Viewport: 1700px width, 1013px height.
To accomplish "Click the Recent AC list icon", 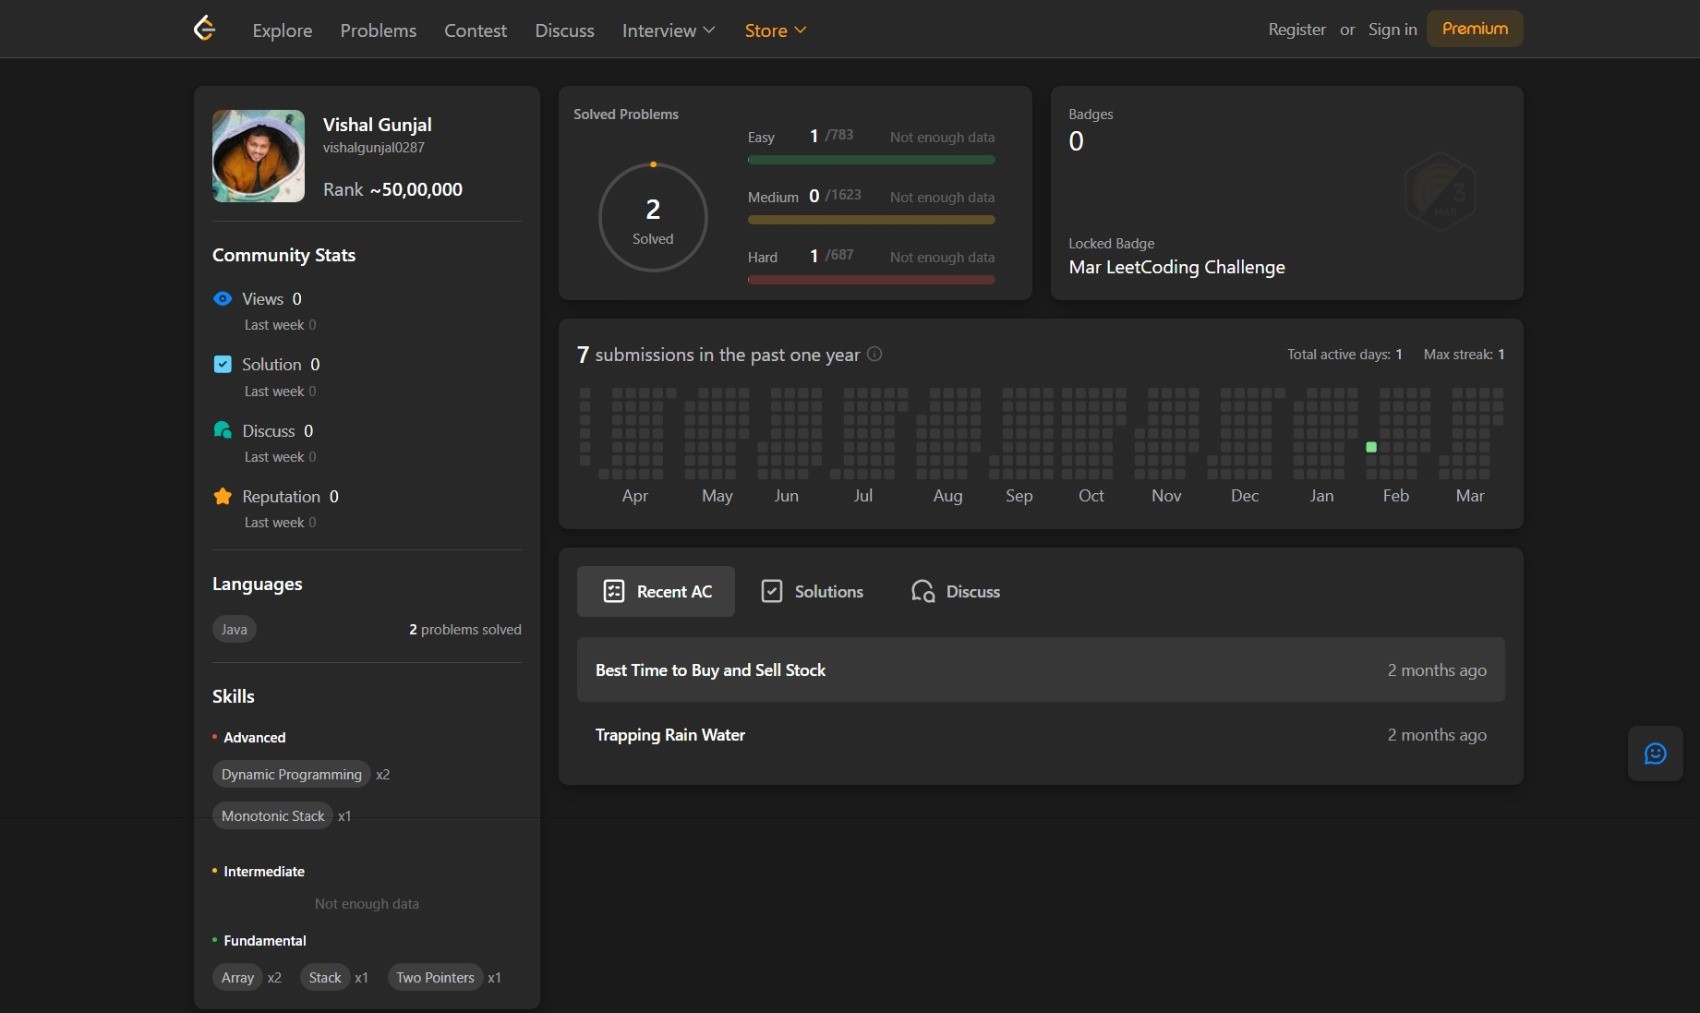I will tap(614, 592).
